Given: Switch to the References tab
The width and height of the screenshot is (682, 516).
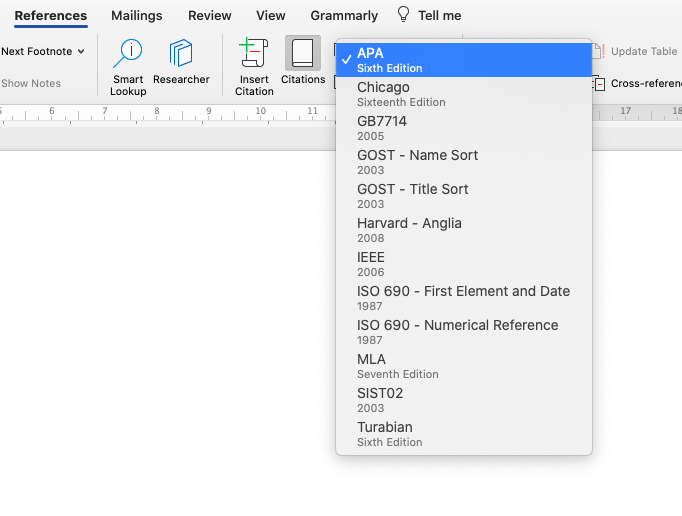Looking at the screenshot, I should [51, 16].
